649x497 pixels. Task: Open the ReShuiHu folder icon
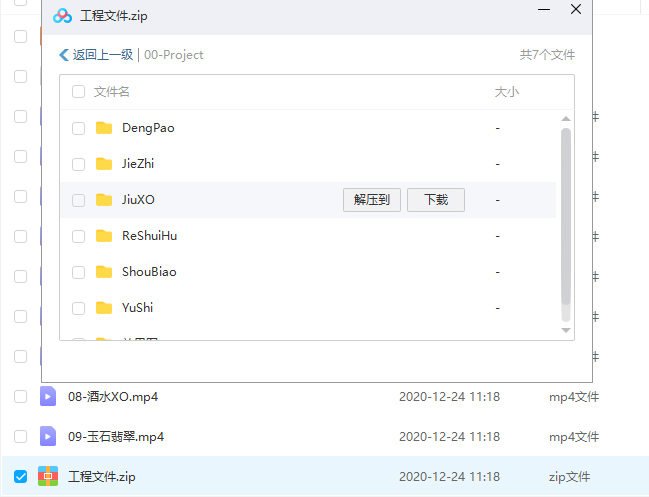(103, 236)
